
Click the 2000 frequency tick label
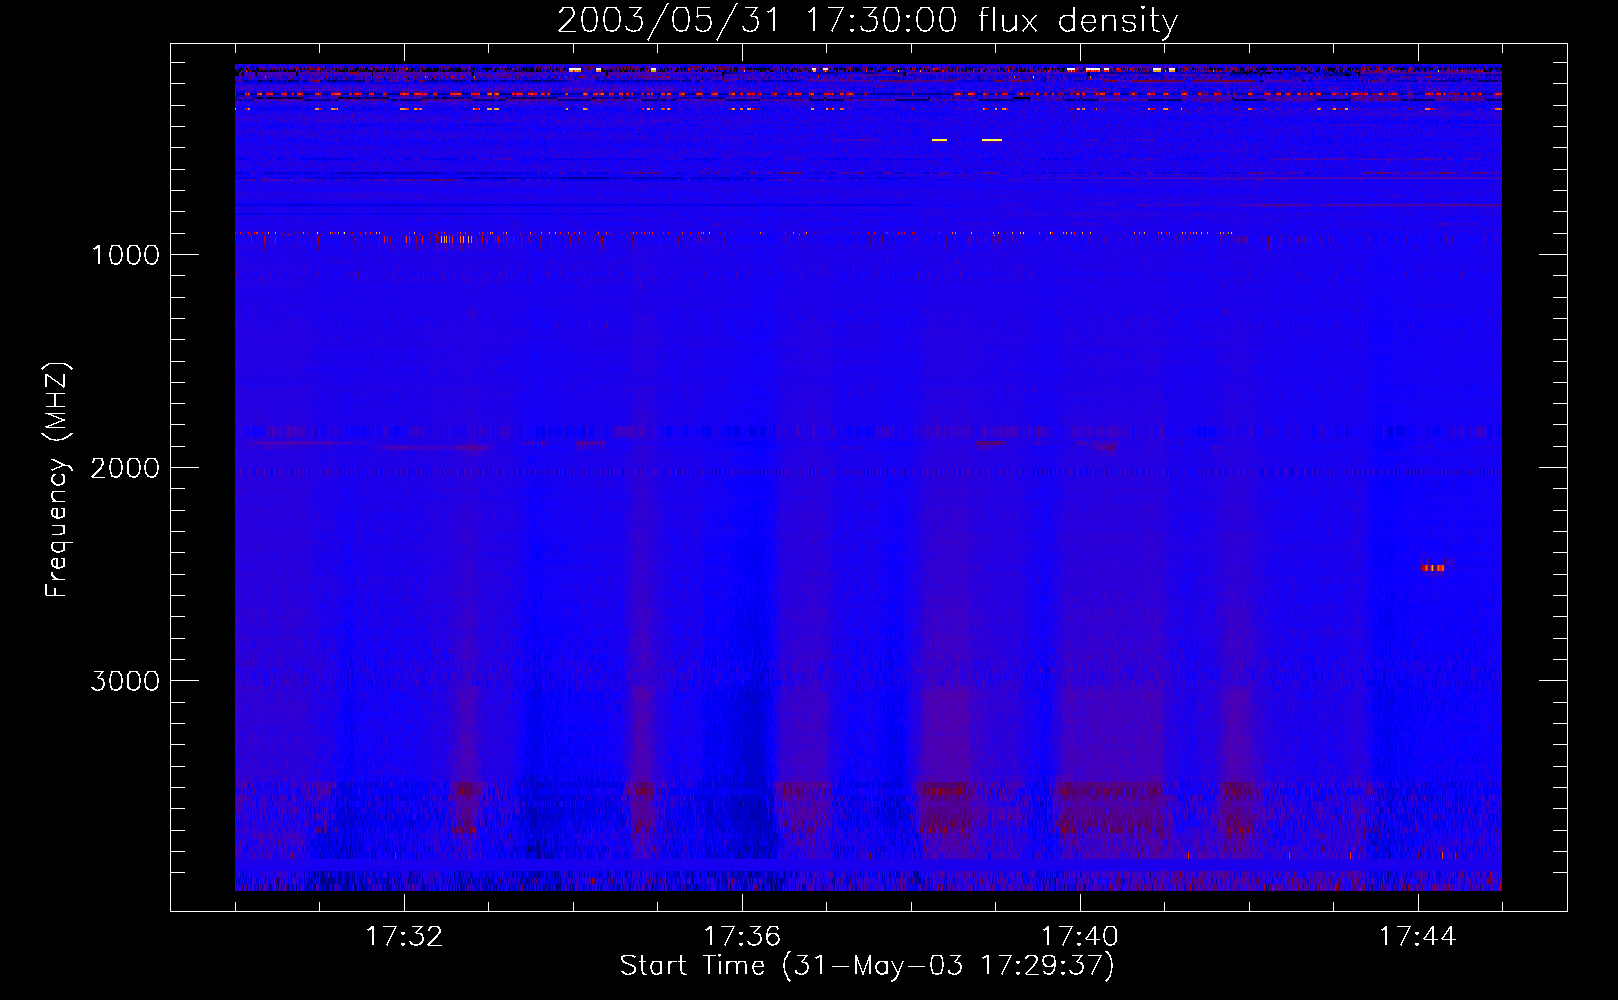pyautogui.click(x=125, y=468)
